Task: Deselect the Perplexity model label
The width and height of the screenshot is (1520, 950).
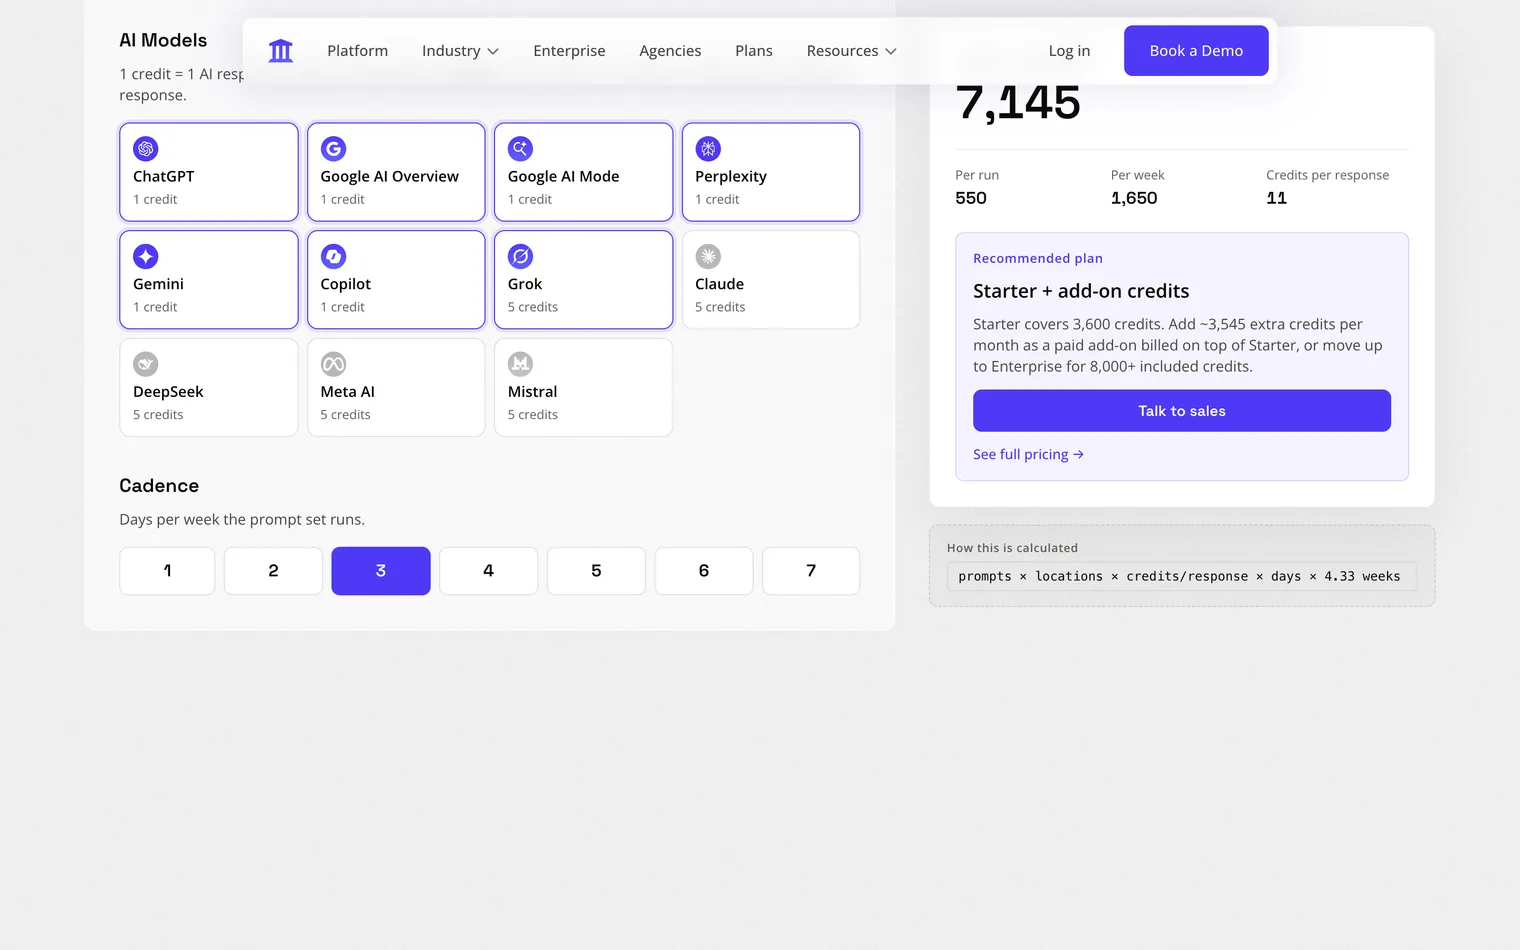Action: pos(730,176)
